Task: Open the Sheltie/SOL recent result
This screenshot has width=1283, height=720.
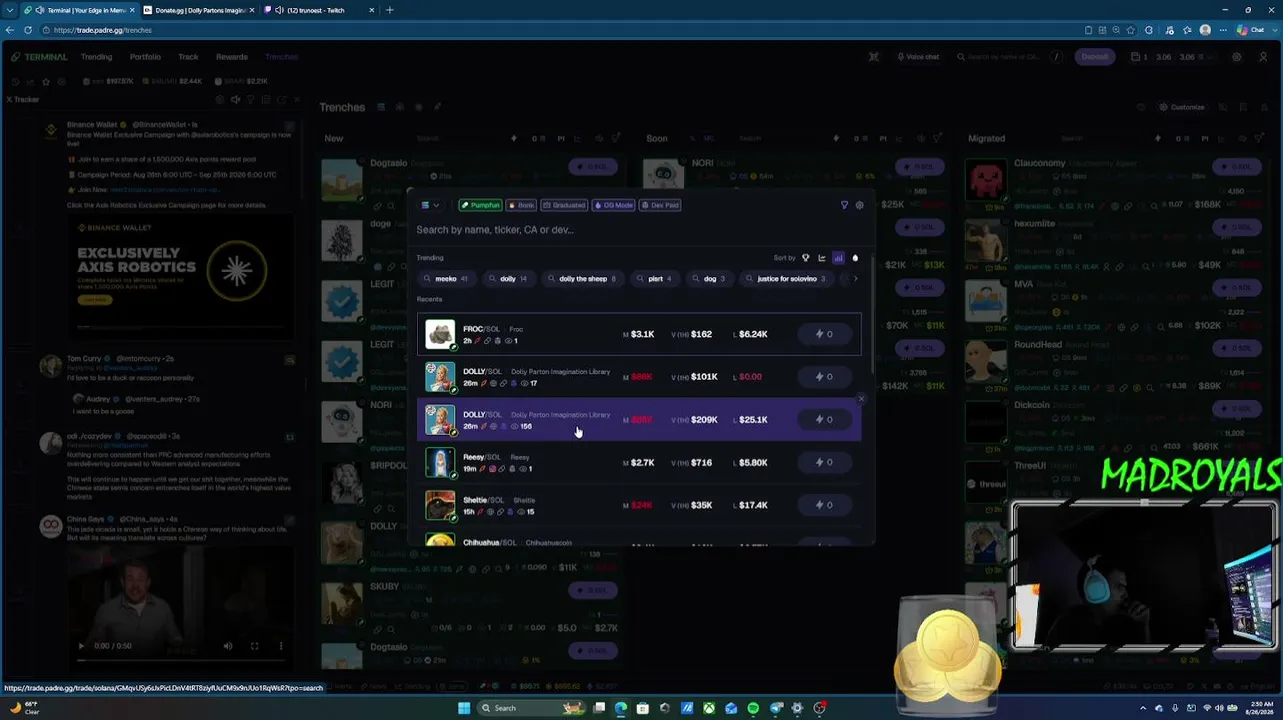Action: pyautogui.click(x=639, y=505)
